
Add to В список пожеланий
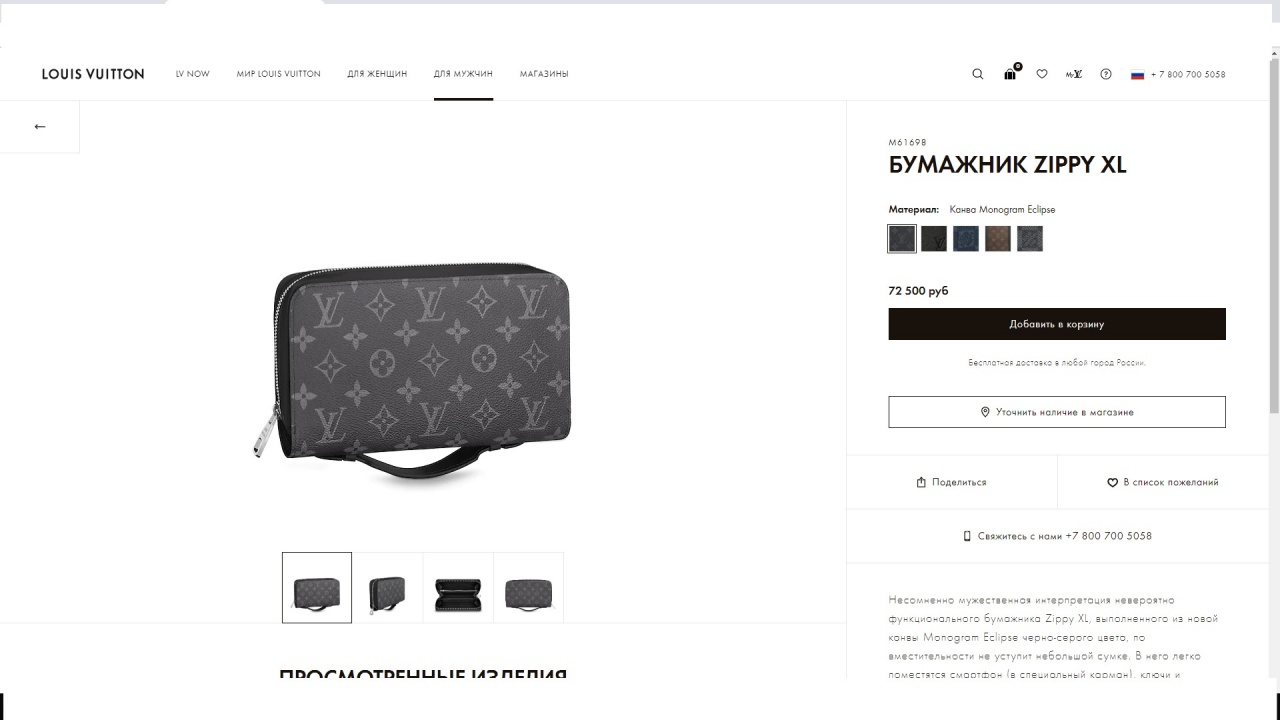(x=1163, y=482)
